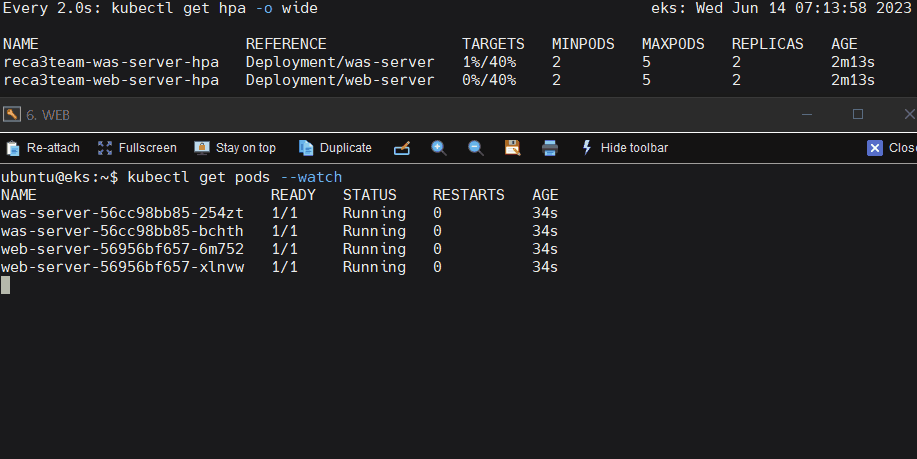Screen dimensions: 917x459
Task: Click the REPLICAS column header
Action: (767, 44)
